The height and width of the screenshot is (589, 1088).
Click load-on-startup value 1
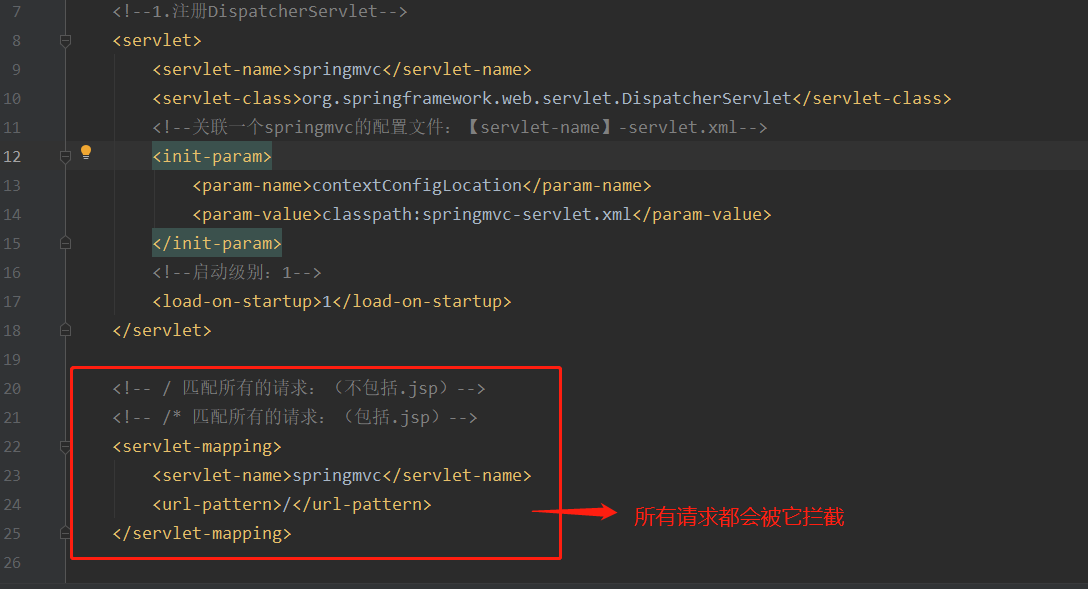[x=327, y=302]
